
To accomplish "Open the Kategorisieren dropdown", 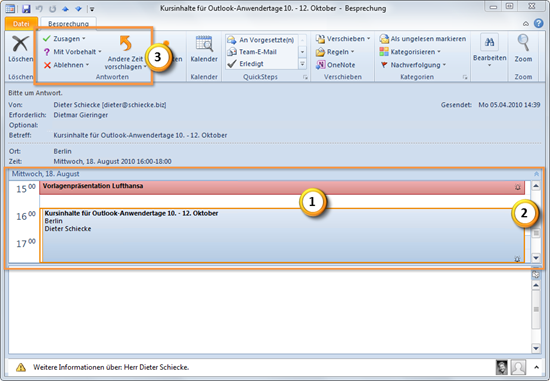I will (x=410, y=52).
